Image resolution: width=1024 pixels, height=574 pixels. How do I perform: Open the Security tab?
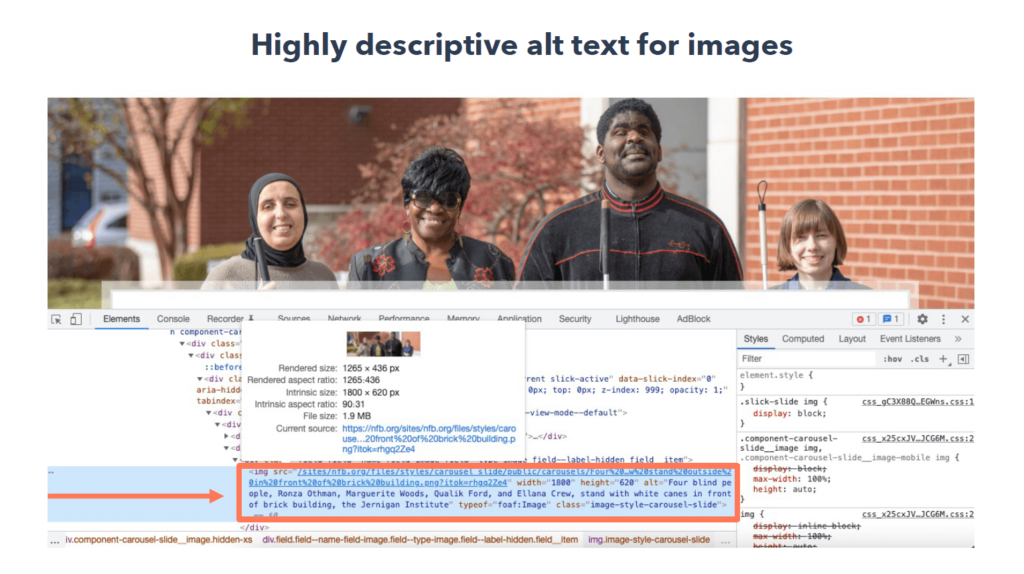575,319
